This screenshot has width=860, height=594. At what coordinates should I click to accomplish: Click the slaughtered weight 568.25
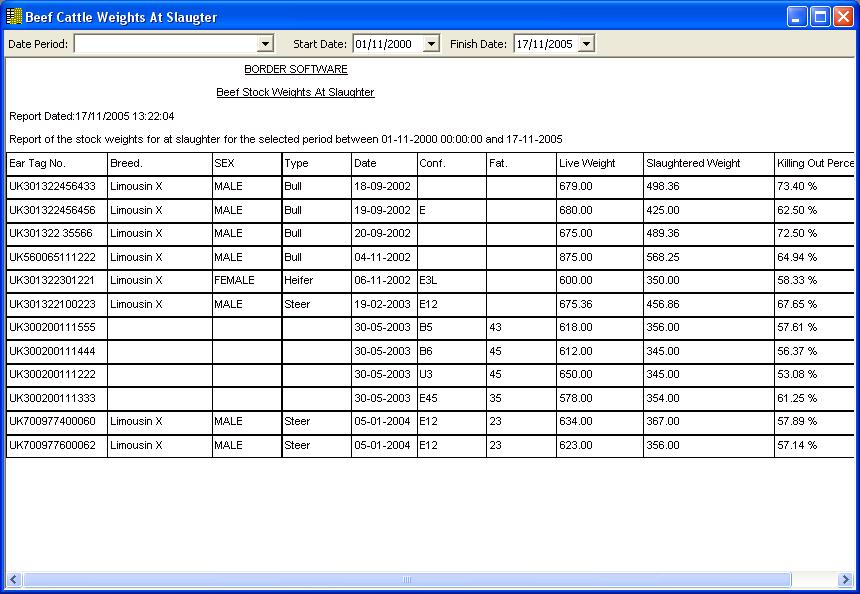pos(663,257)
